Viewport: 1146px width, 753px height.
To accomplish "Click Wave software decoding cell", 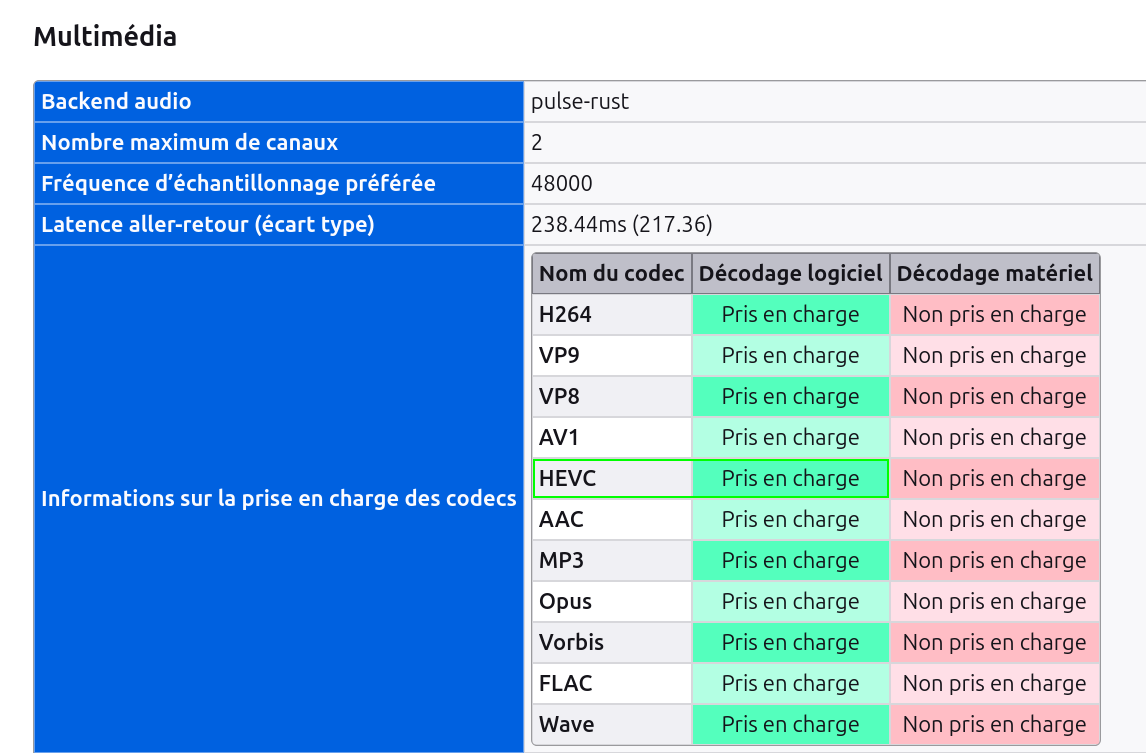I will 791,724.
